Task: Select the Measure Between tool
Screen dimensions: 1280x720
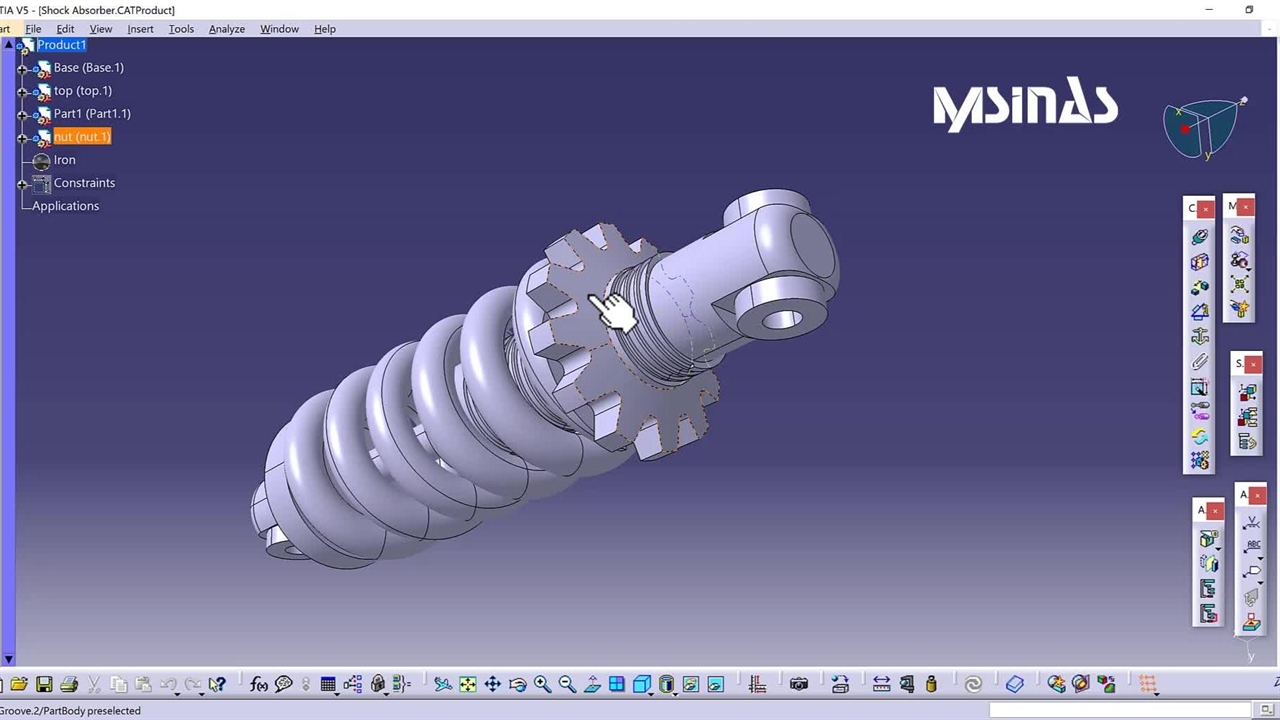Action: tap(881, 684)
